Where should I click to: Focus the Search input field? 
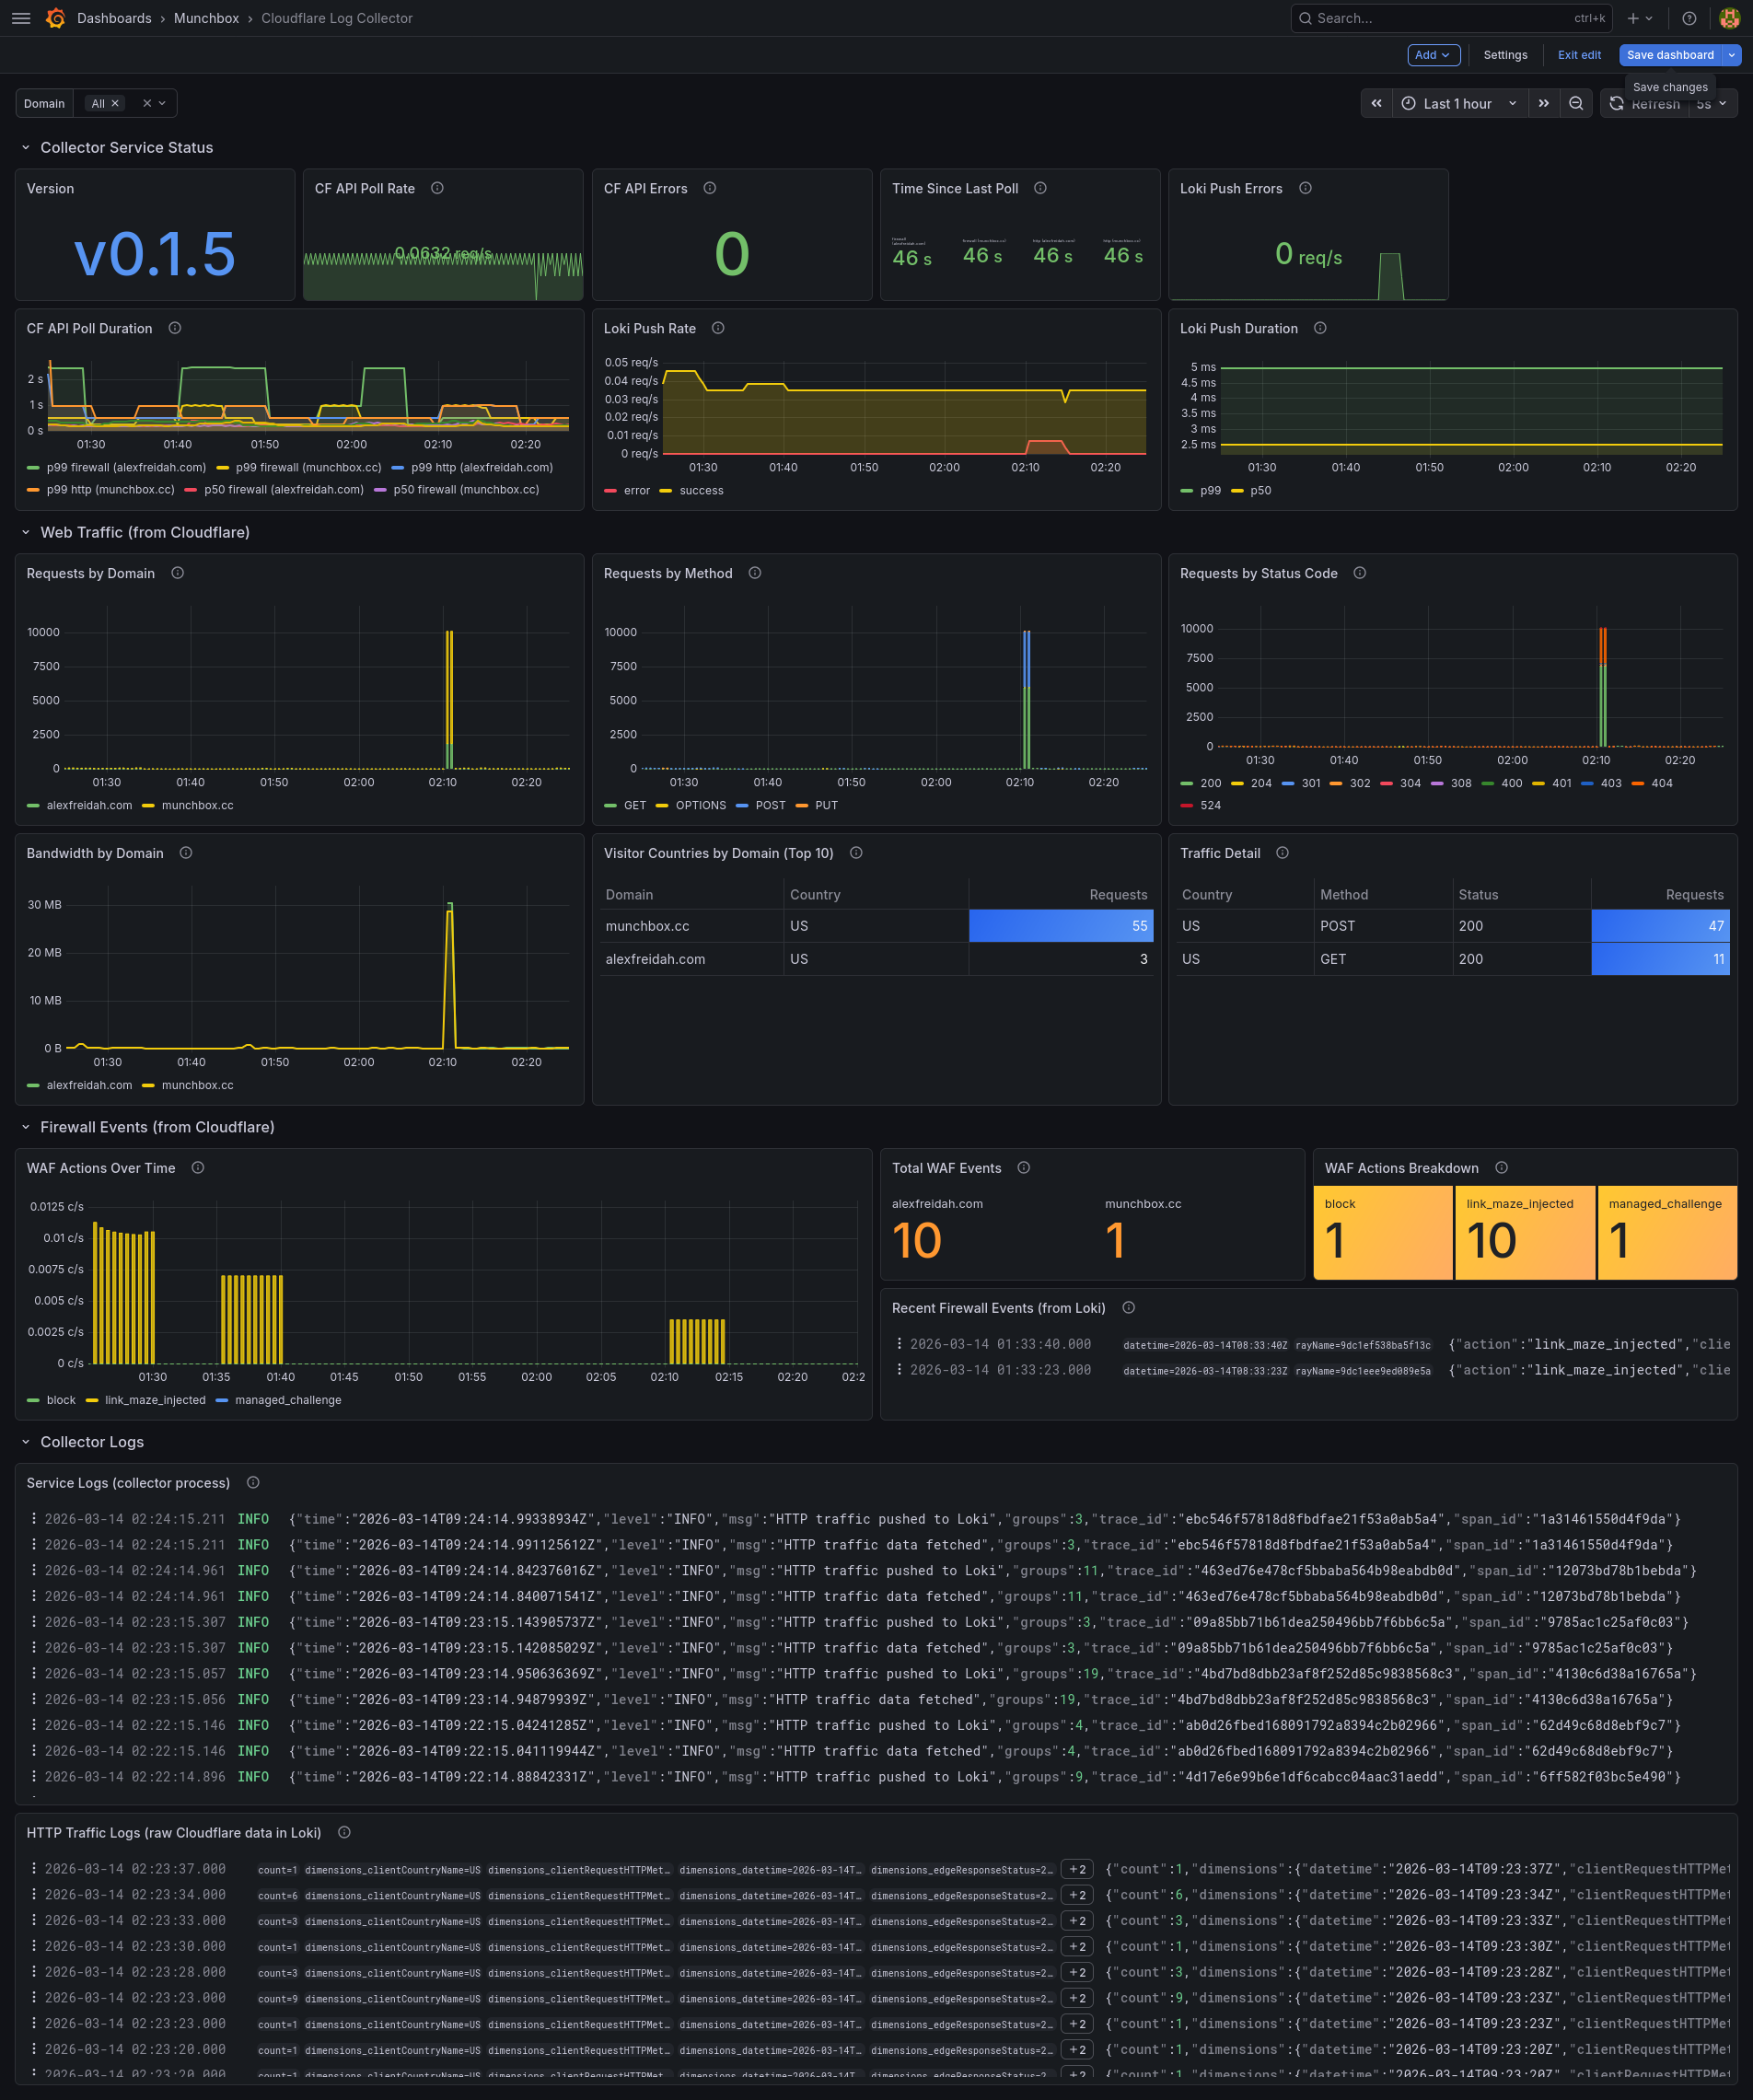point(1451,18)
